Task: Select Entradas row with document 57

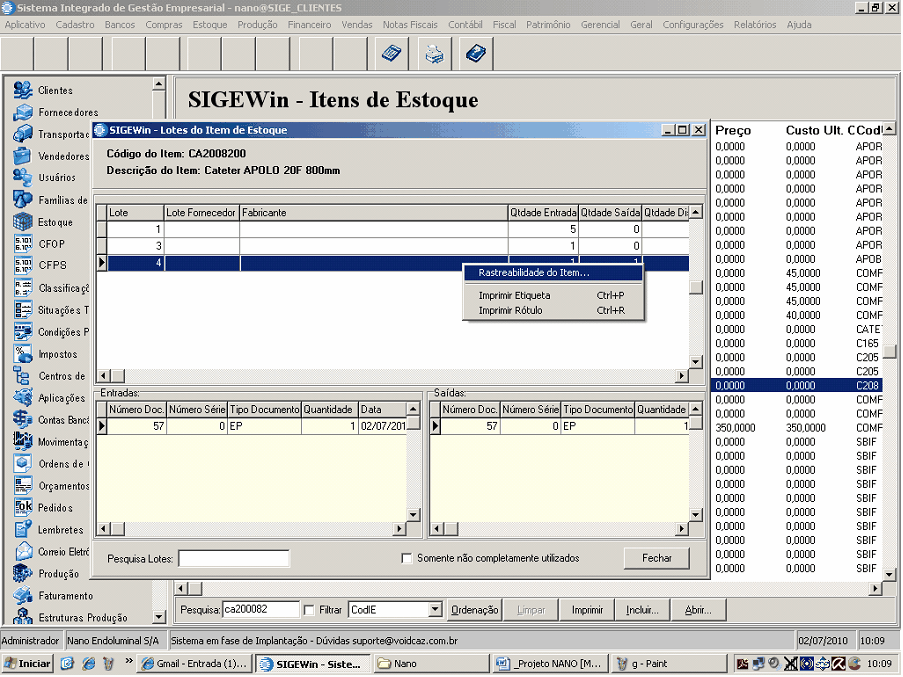Action: (252, 426)
